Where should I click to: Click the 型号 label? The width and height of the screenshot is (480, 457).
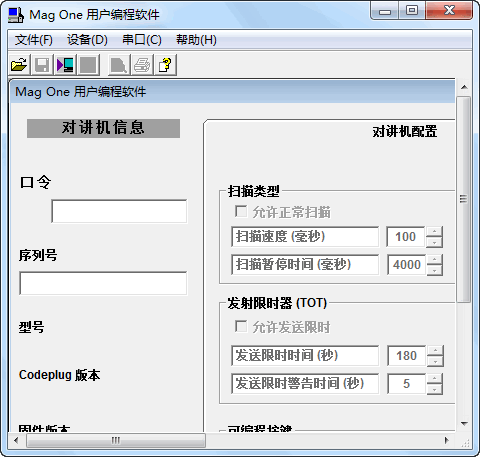click(x=31, y=327)
